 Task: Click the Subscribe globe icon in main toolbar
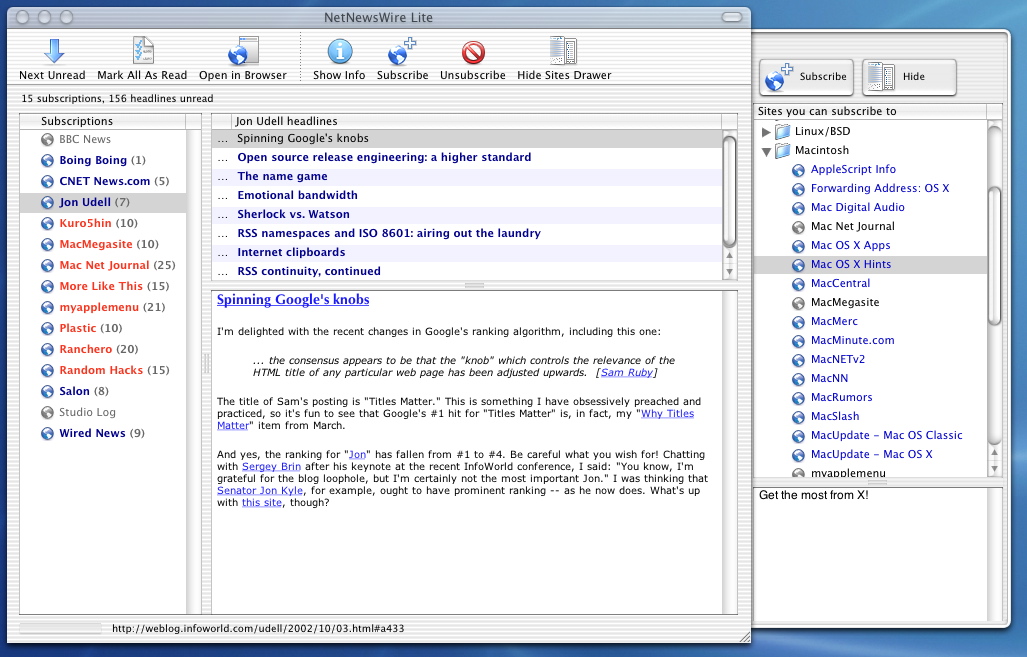click(x=401, y=51)
